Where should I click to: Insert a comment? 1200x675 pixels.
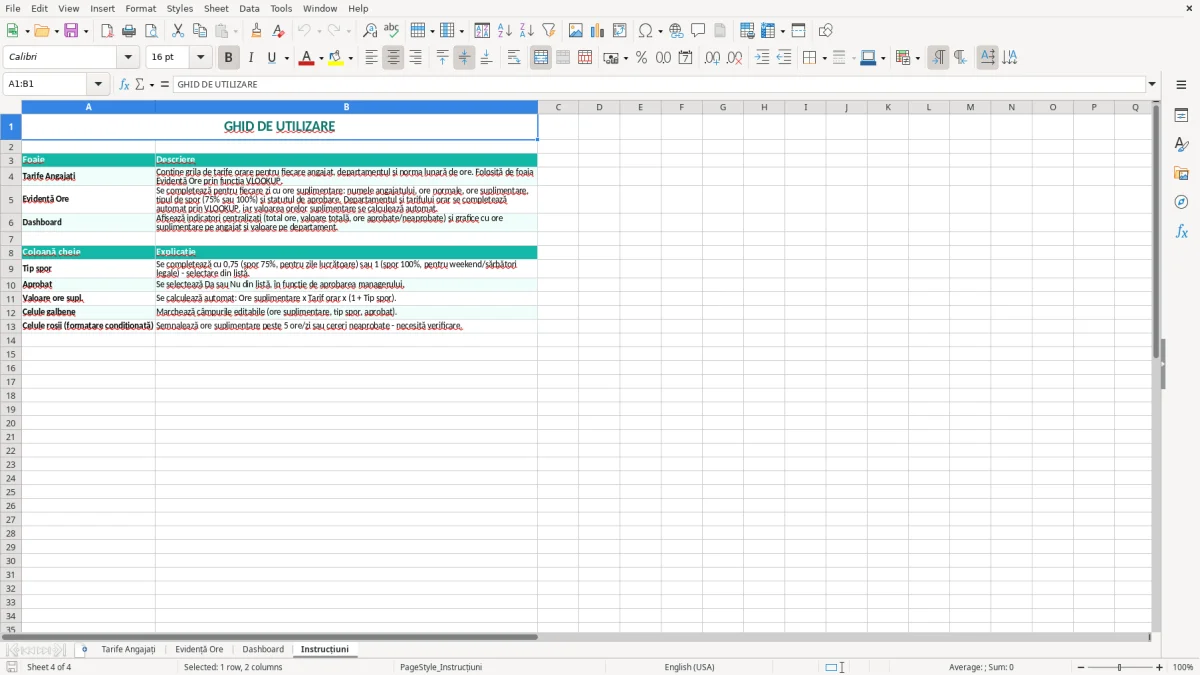(698, 31)
